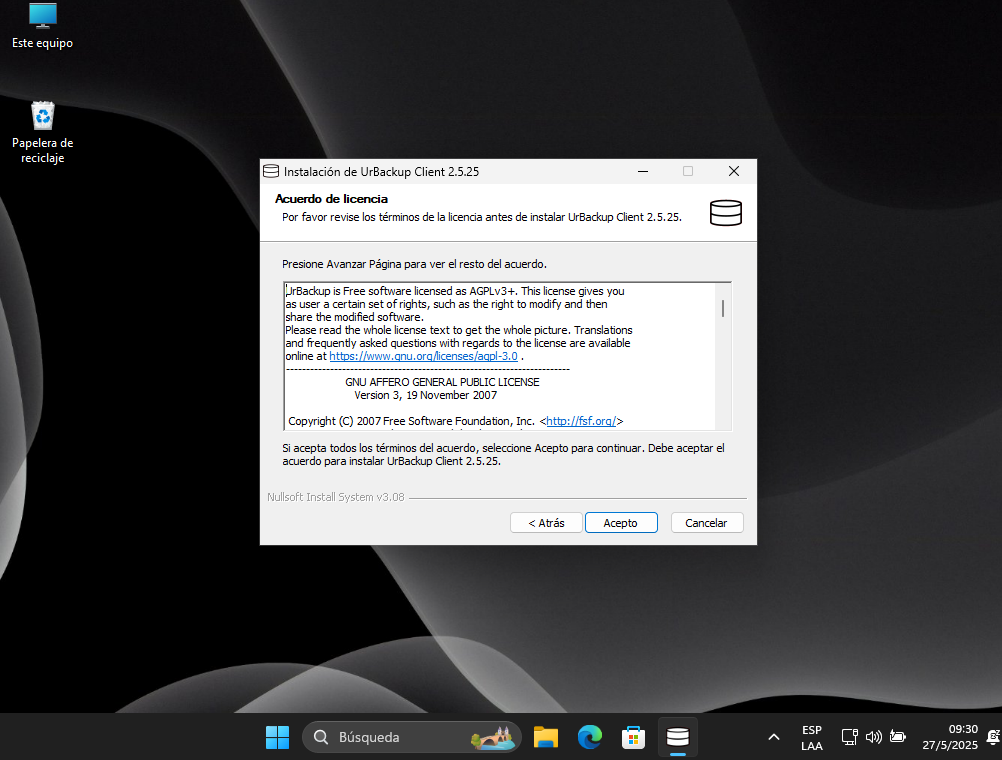The image size is (1002, 760).
Task: Cancel the installation with Cancelar
Action: [706, 523]
